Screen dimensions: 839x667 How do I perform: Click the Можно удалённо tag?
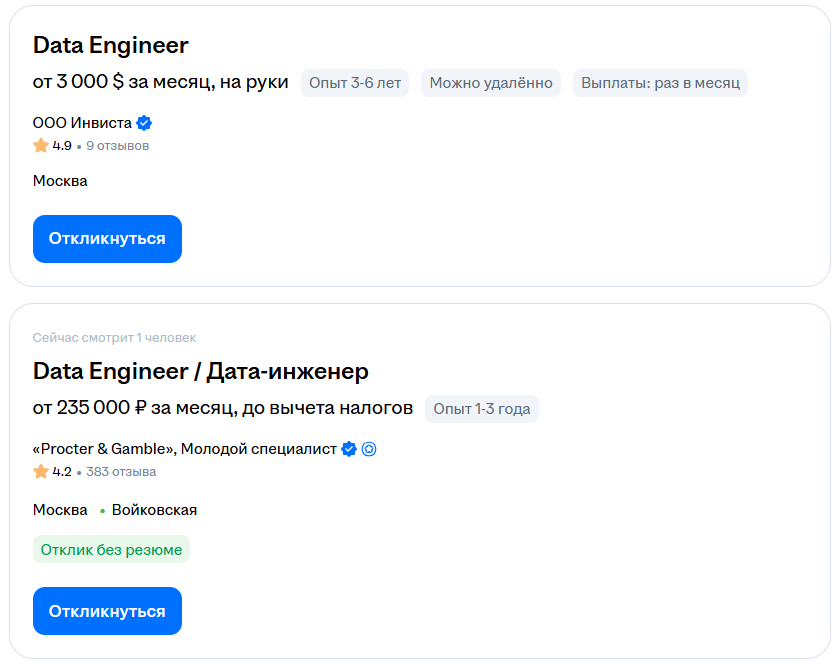pos(491,83)
